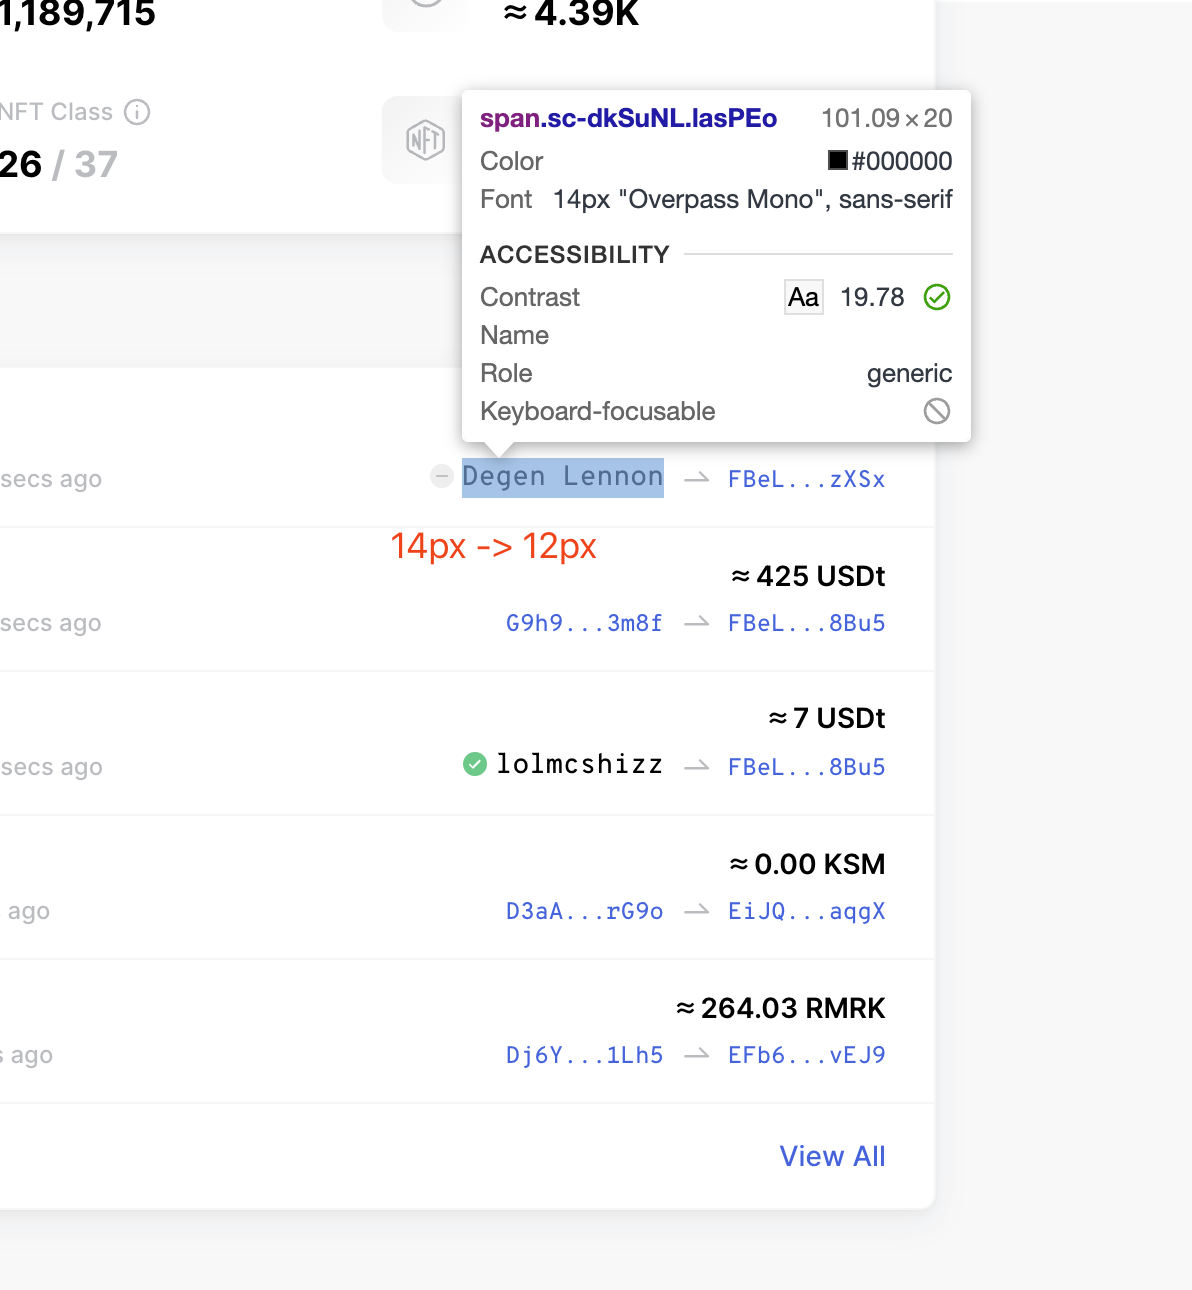
Task: Open recipient address EiJQ...aqgX
Action: (x=807, y=911)
